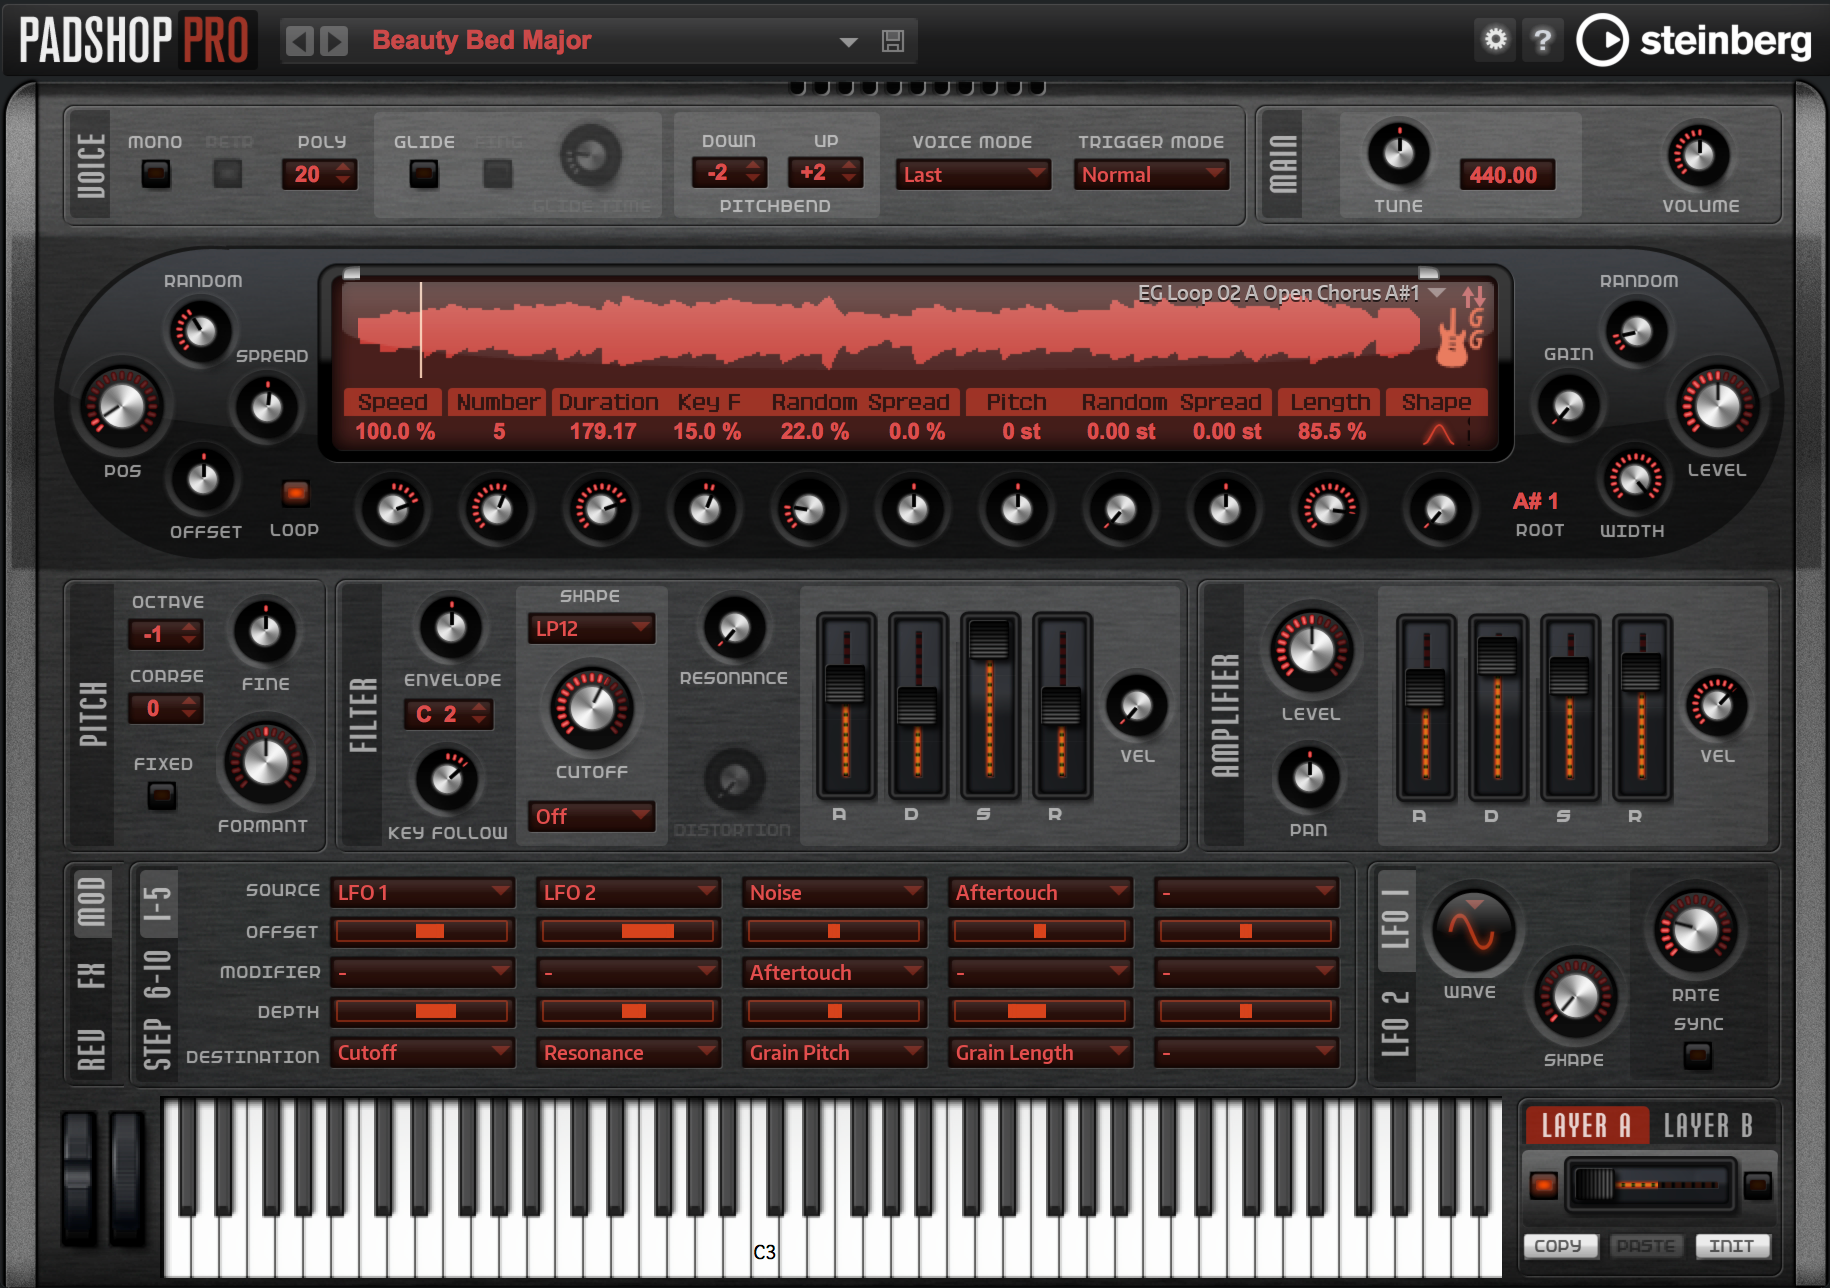Click the grain Shape curve icon

[1438, 432]
